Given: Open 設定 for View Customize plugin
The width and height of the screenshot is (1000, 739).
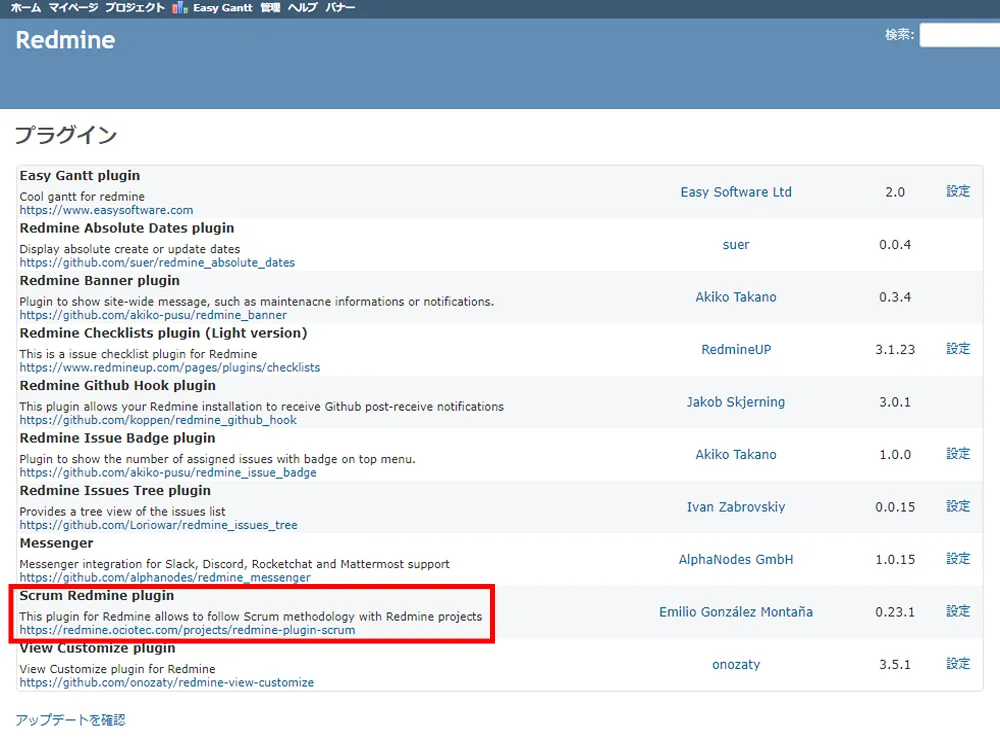Looking at the screenshot, I should pos(958,664).
